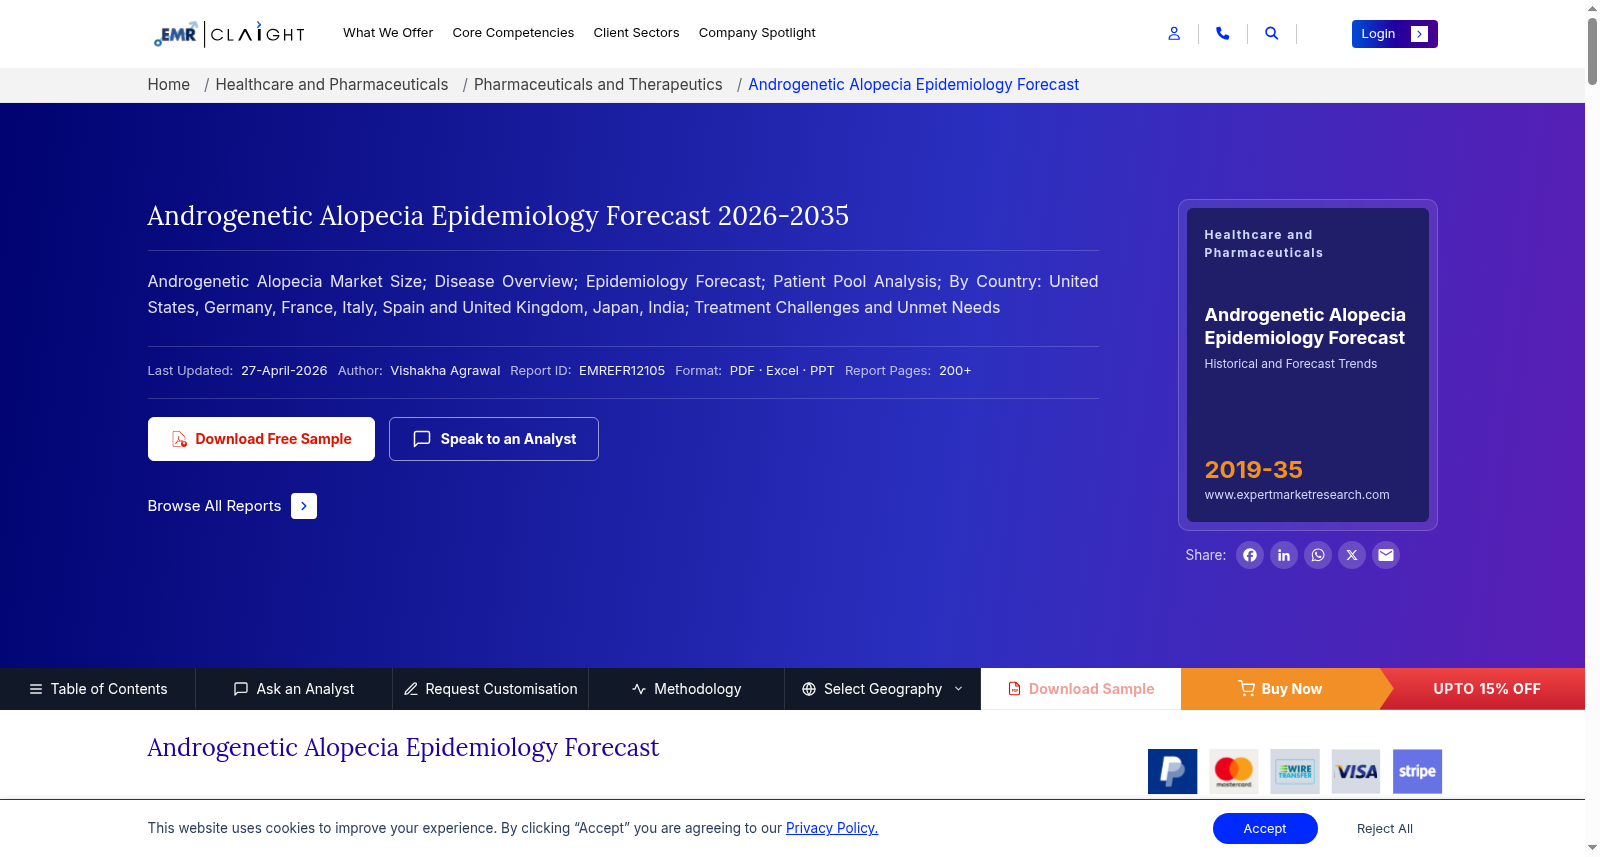Select Request Customisation tab
The height and width of the screenshot is (857, 1600).
click(x=490, y=689)
